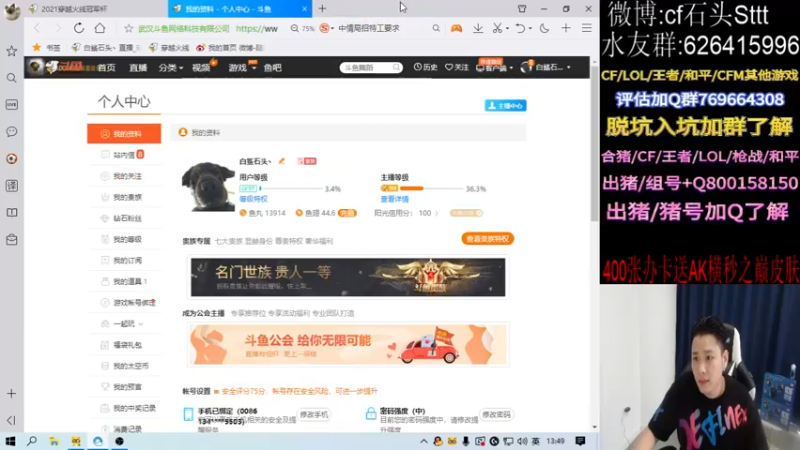
Task: Open the sidebar chat bubble icon
Action: click(11, 132)
